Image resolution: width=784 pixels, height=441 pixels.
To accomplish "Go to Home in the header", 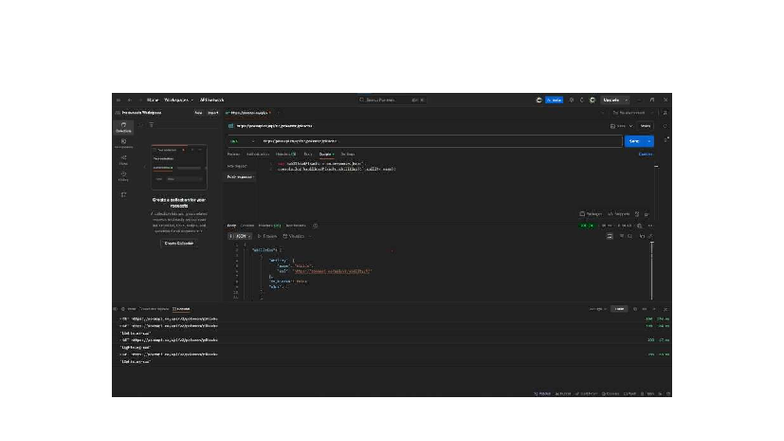I will click(152, 100).
